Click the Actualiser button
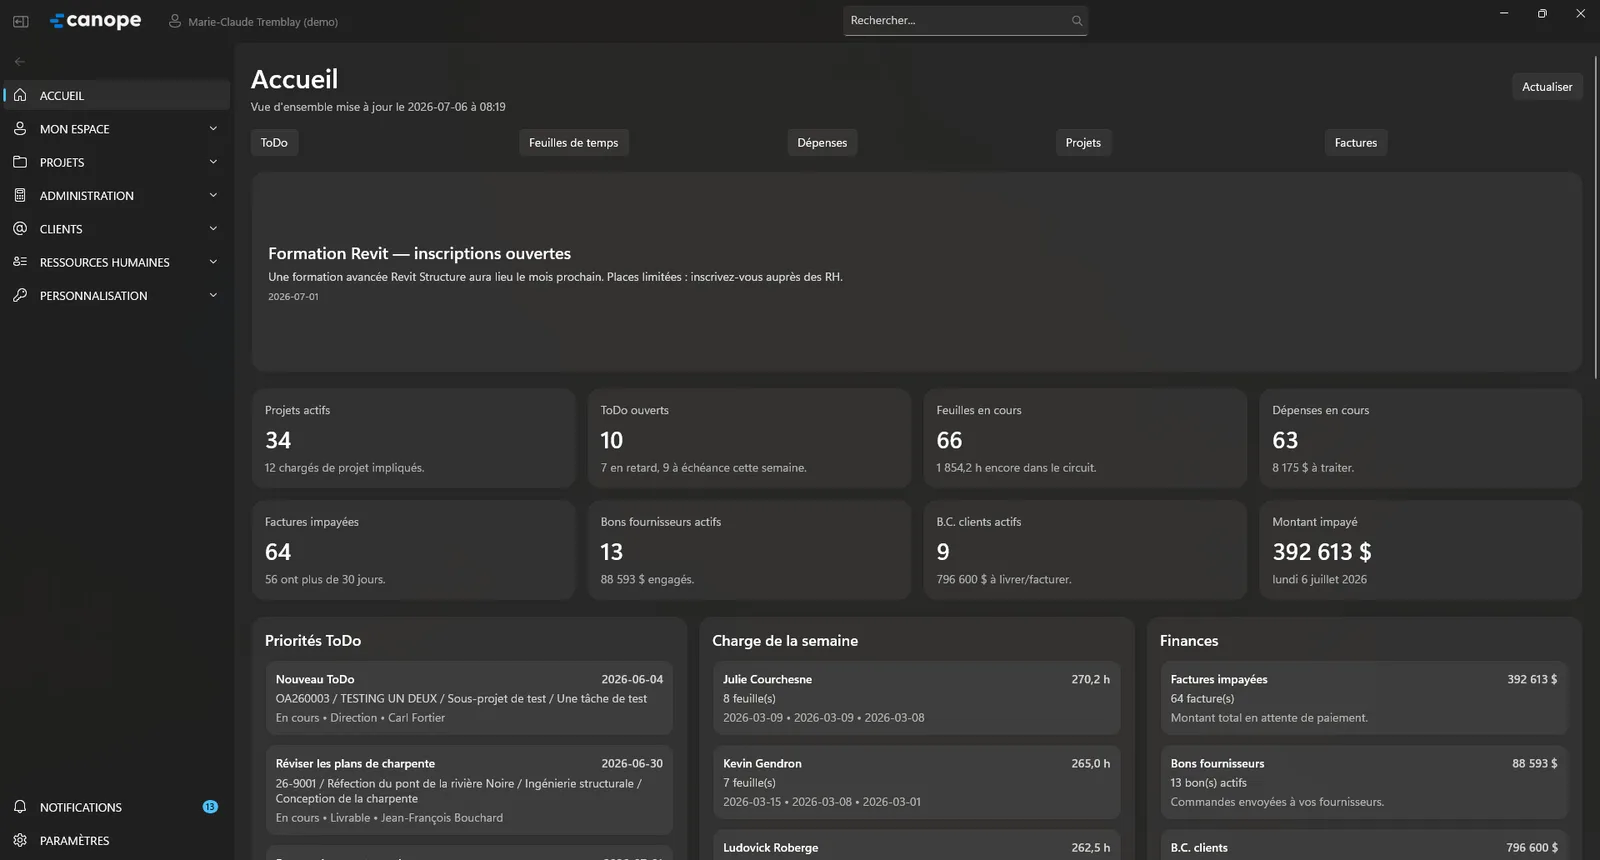 (x=1547, y=87)
